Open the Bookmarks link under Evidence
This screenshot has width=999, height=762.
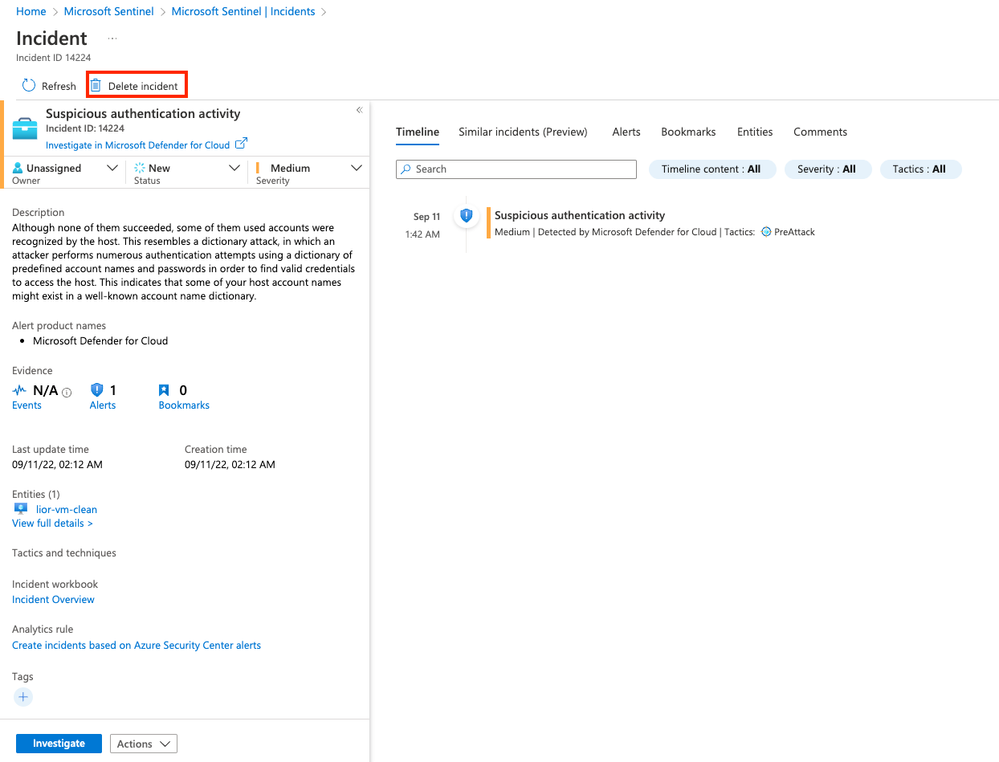tap(184, 405)
